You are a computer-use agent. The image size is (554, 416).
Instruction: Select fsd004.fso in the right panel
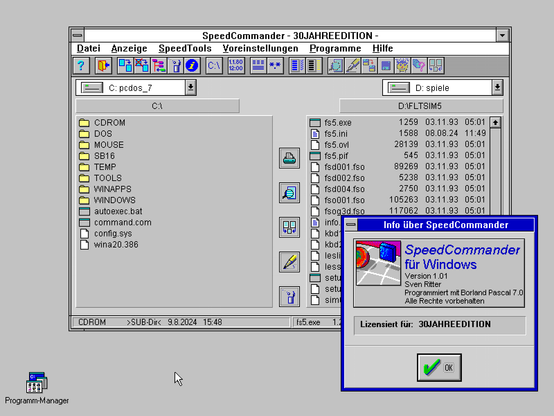click(398, 189)
